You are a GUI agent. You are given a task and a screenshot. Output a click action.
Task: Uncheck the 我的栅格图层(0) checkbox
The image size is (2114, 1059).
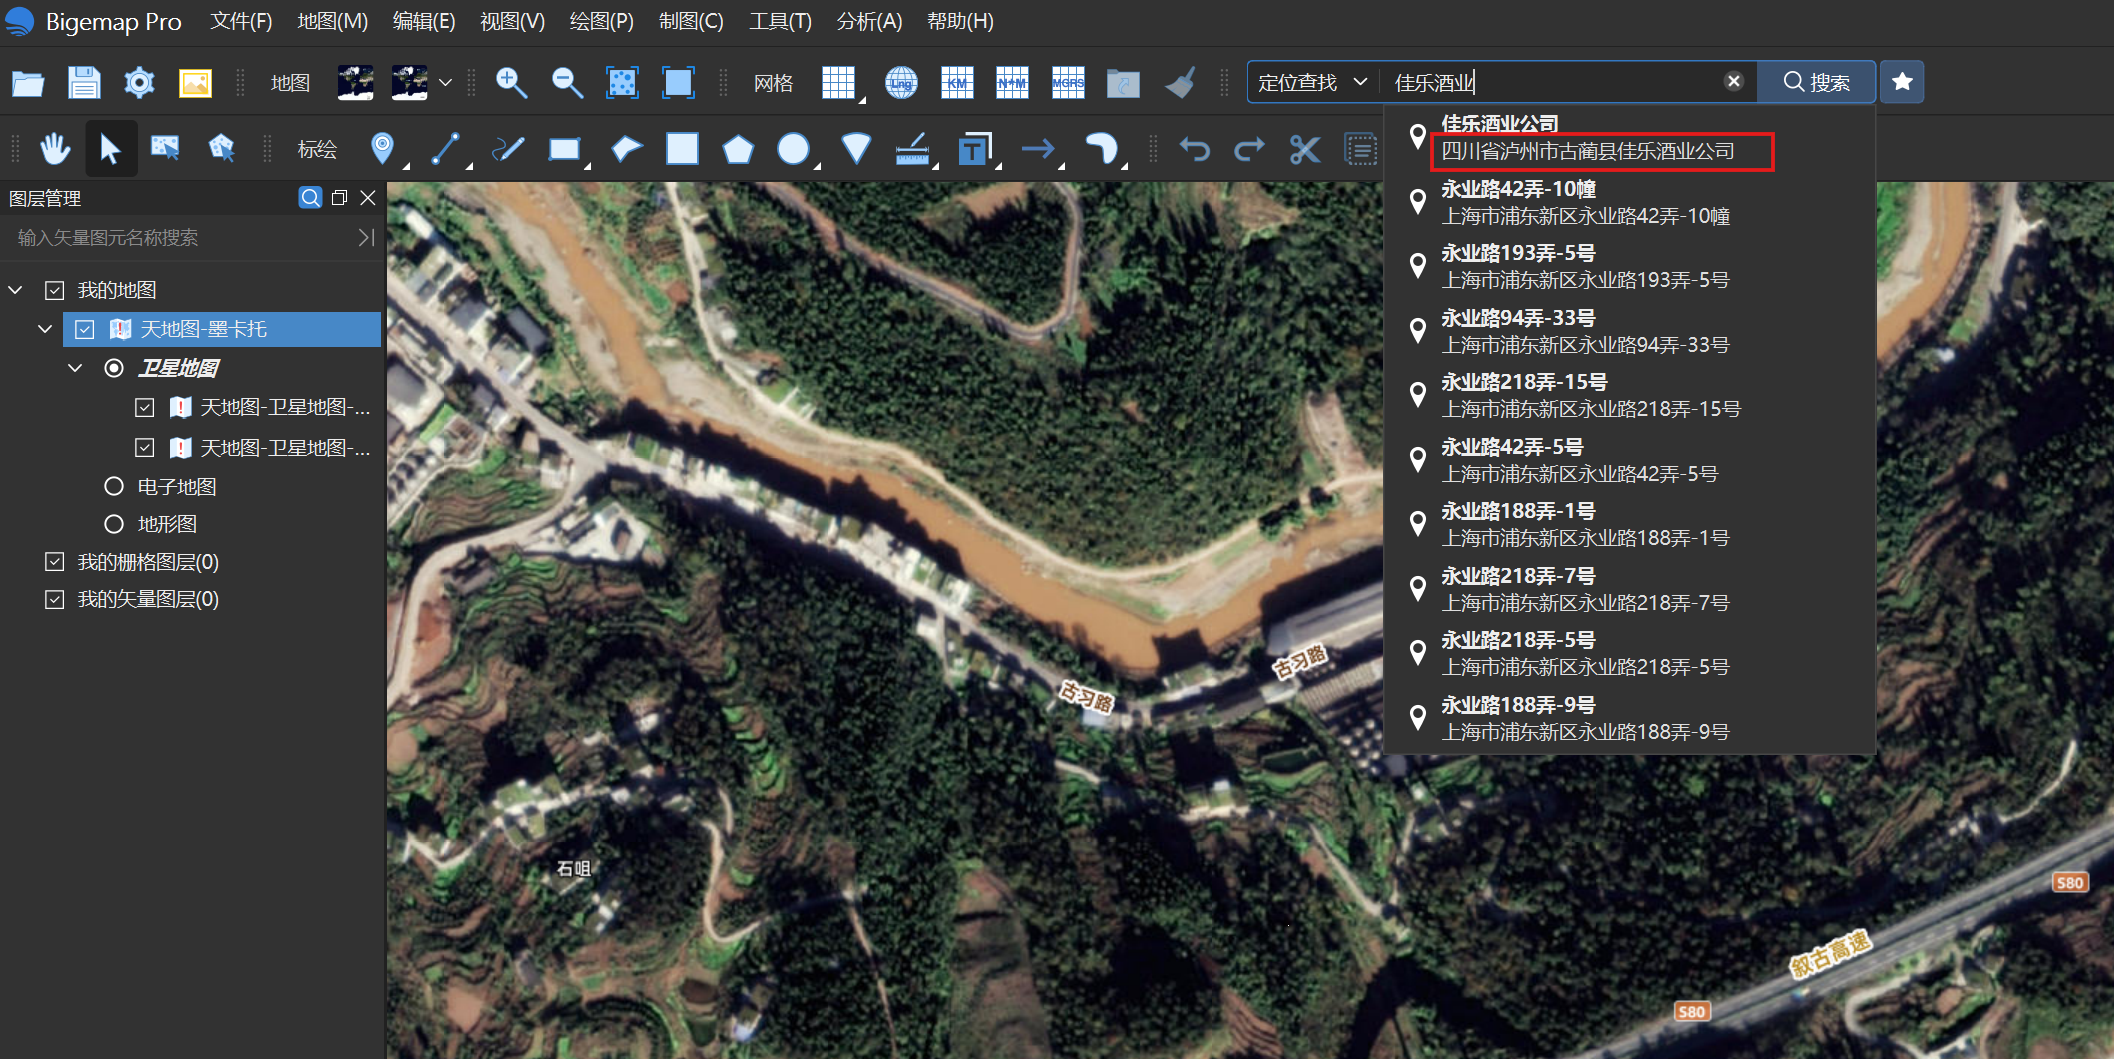point(55,562)
